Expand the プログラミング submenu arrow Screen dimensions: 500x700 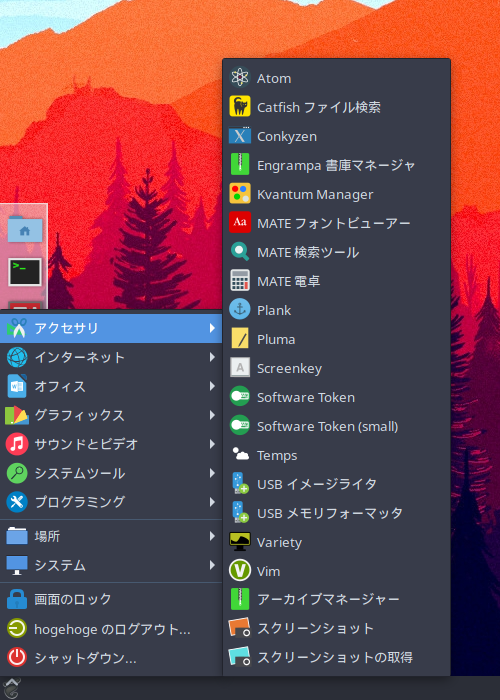pos(212,502)
